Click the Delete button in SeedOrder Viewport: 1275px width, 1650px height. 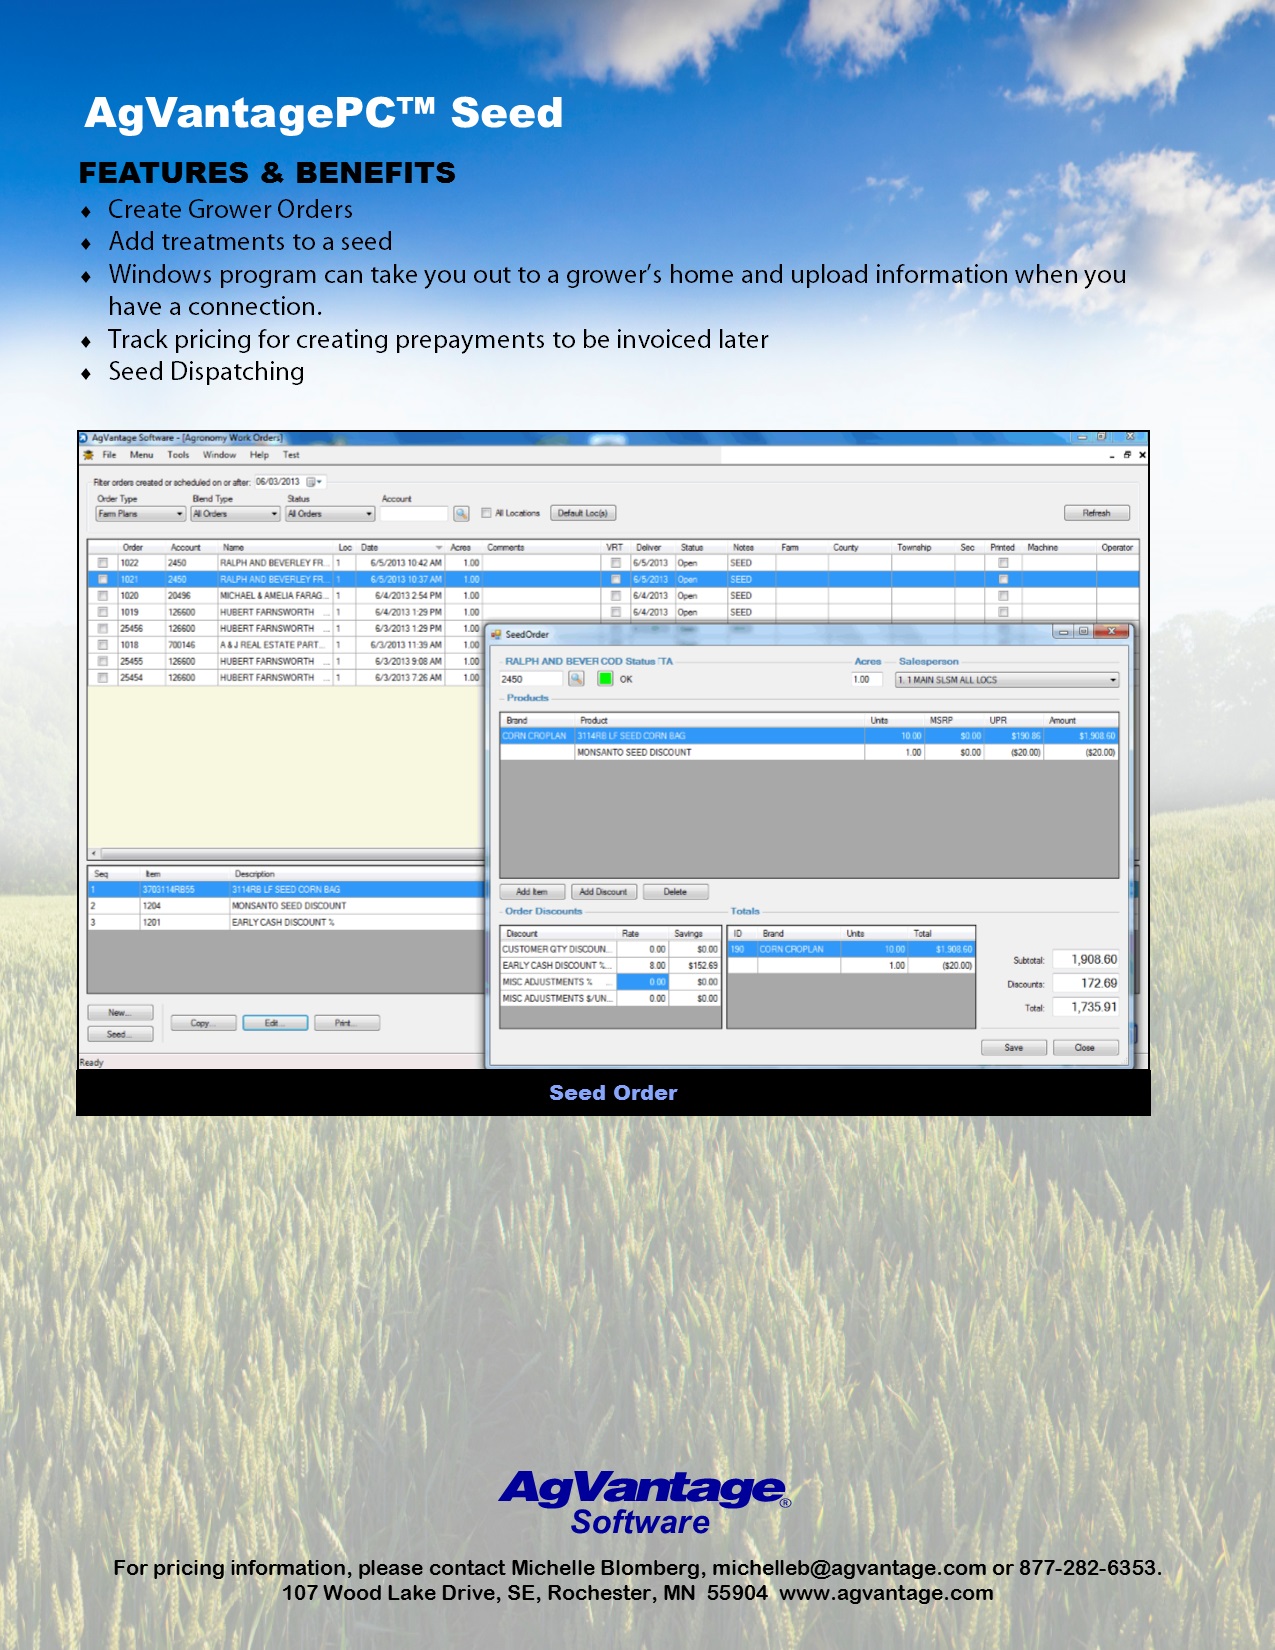(675, 892)
